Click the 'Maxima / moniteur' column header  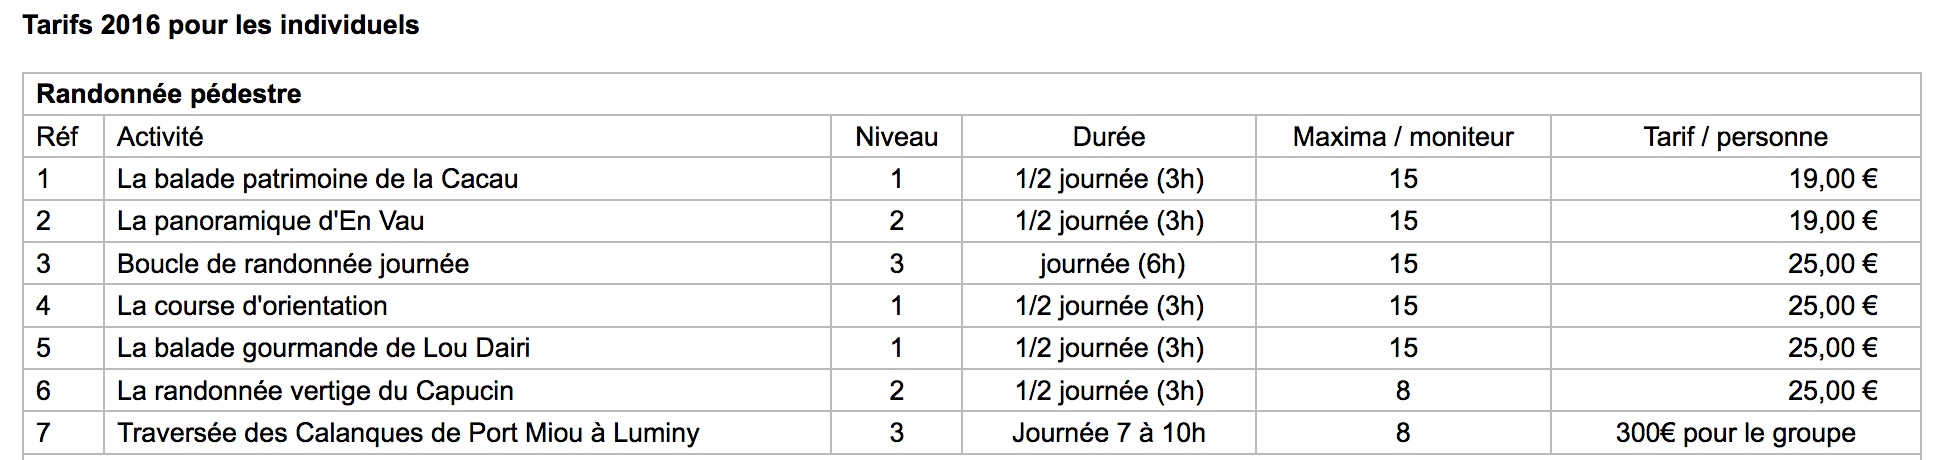(x=1402, y=137)
